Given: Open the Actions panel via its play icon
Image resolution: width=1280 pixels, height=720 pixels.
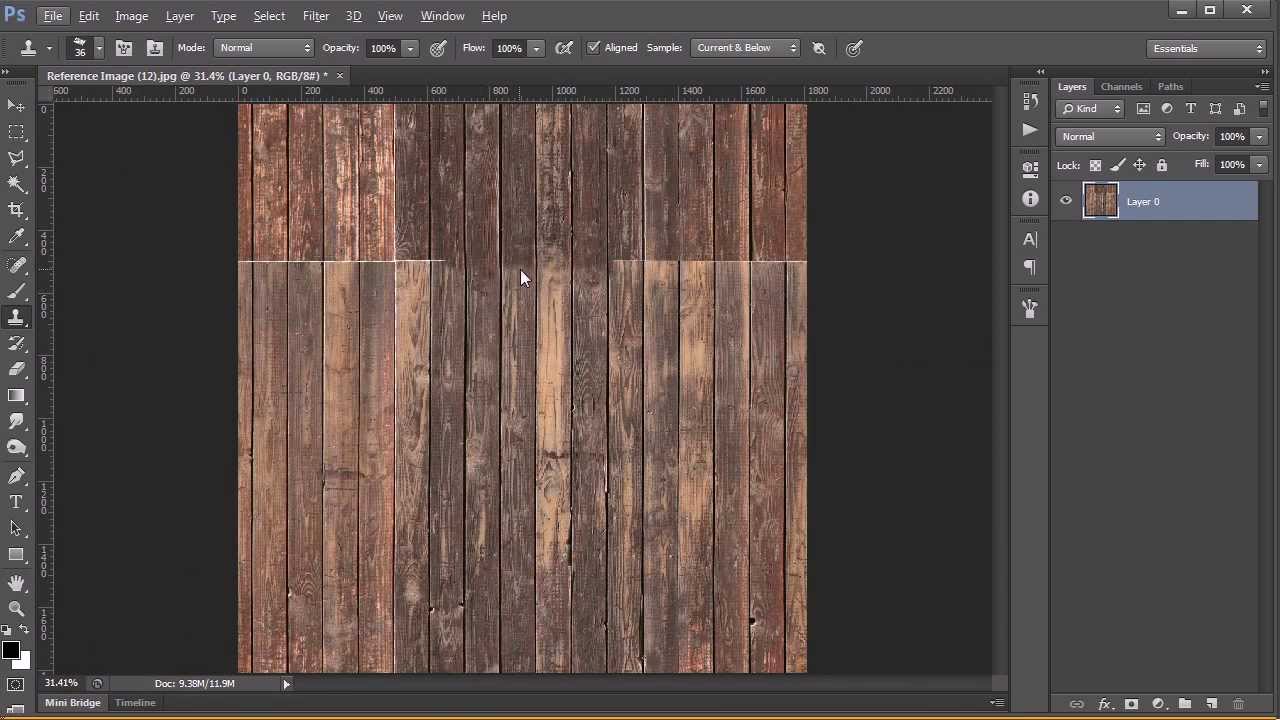Looking at the screenshot, I should [1030, 129].
